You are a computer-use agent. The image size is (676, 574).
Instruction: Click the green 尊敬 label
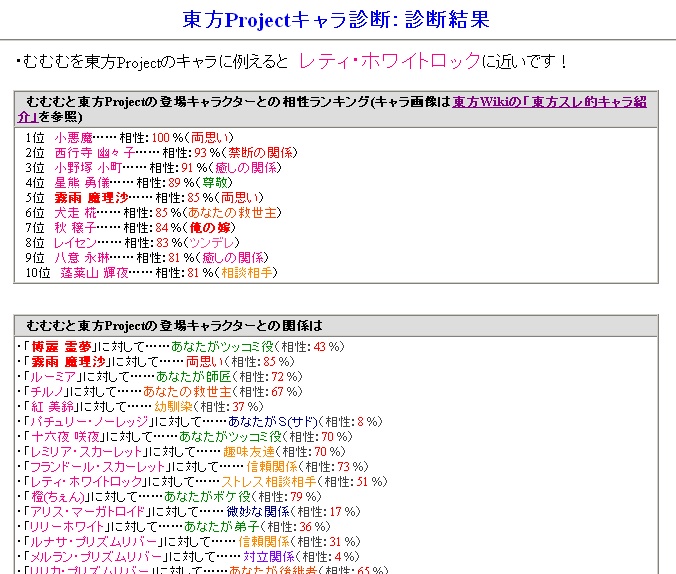(x=214, y=183)
